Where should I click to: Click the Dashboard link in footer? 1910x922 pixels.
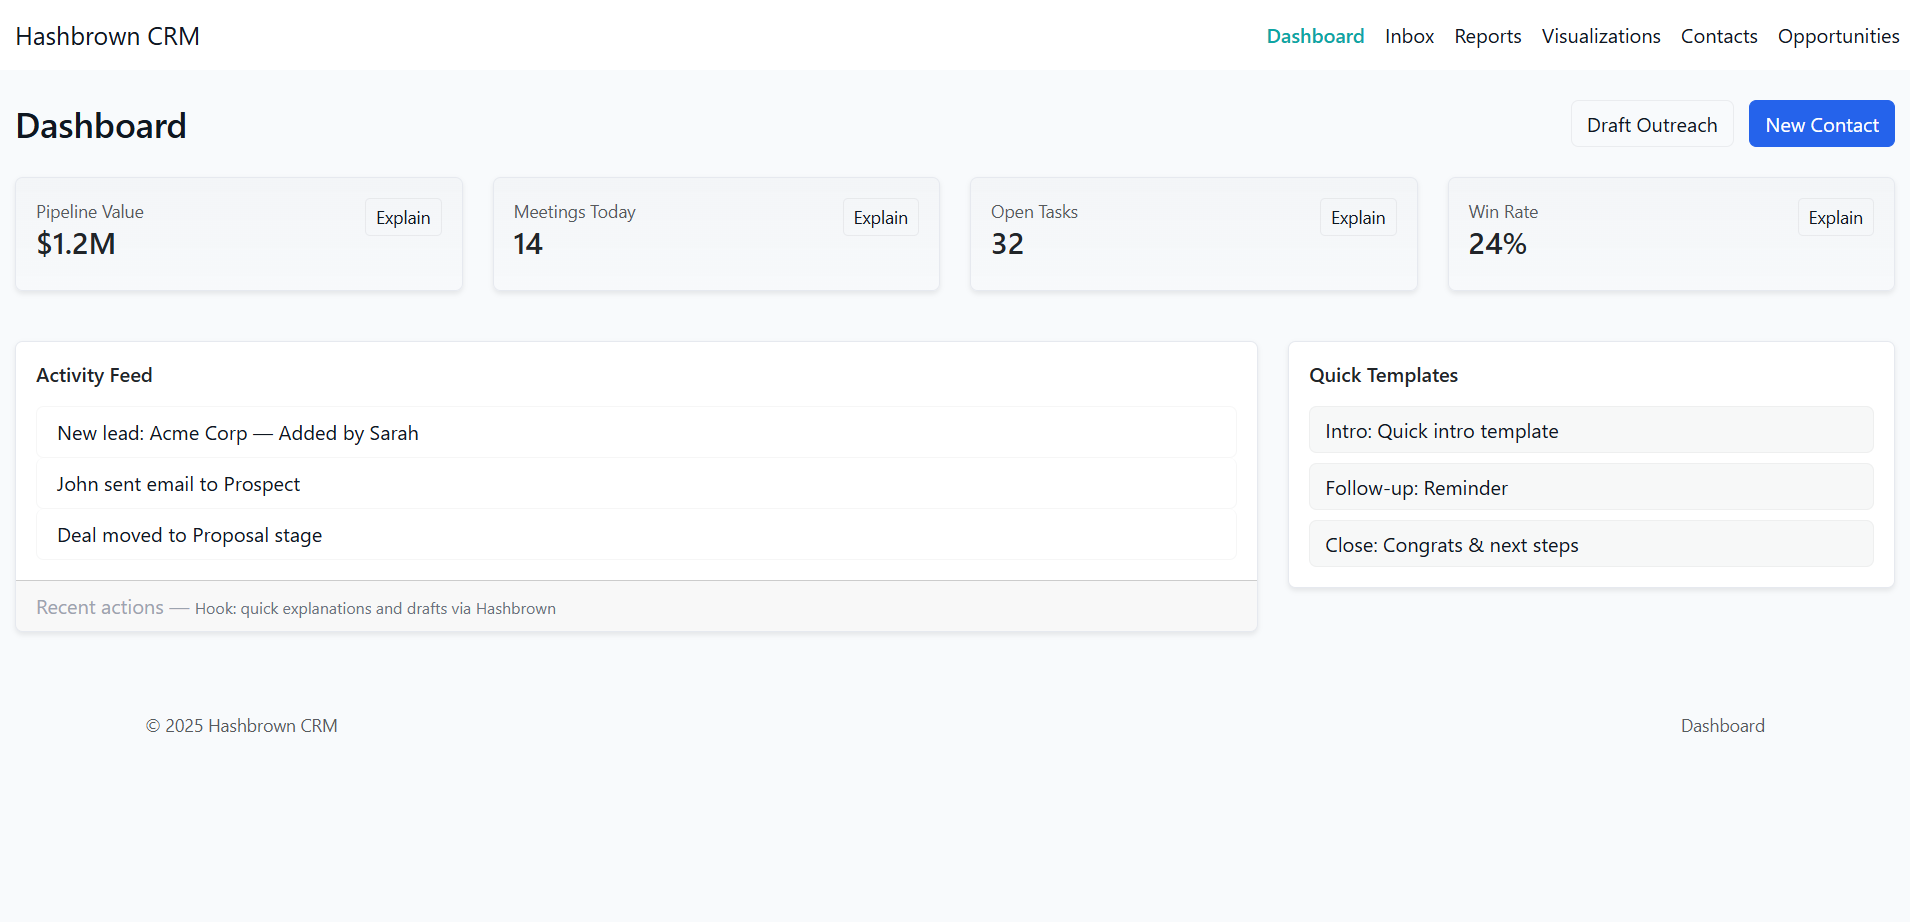point(1722,726)
